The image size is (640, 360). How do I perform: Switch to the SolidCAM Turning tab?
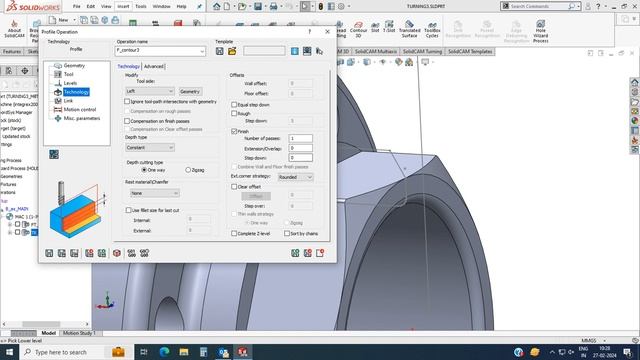(422, 51)
